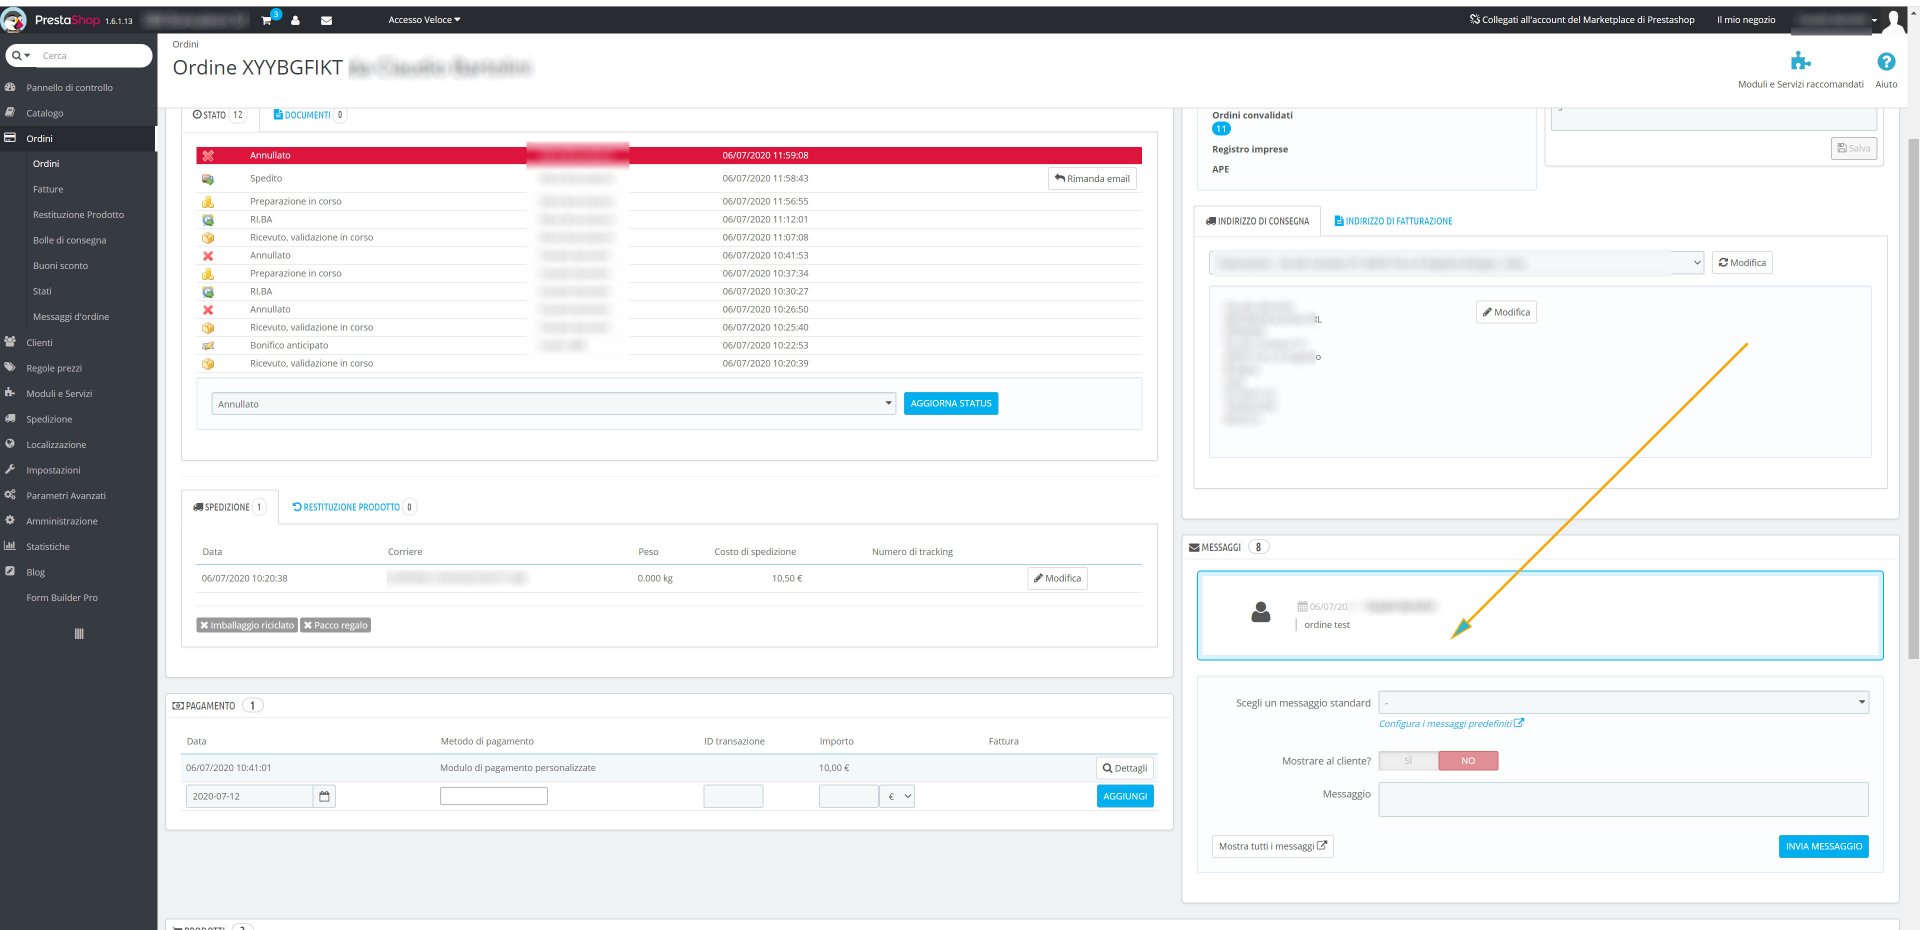Open the Il mio negozio link
The width and height of the screenshot is (1920, 930).
click(1746, 20)
